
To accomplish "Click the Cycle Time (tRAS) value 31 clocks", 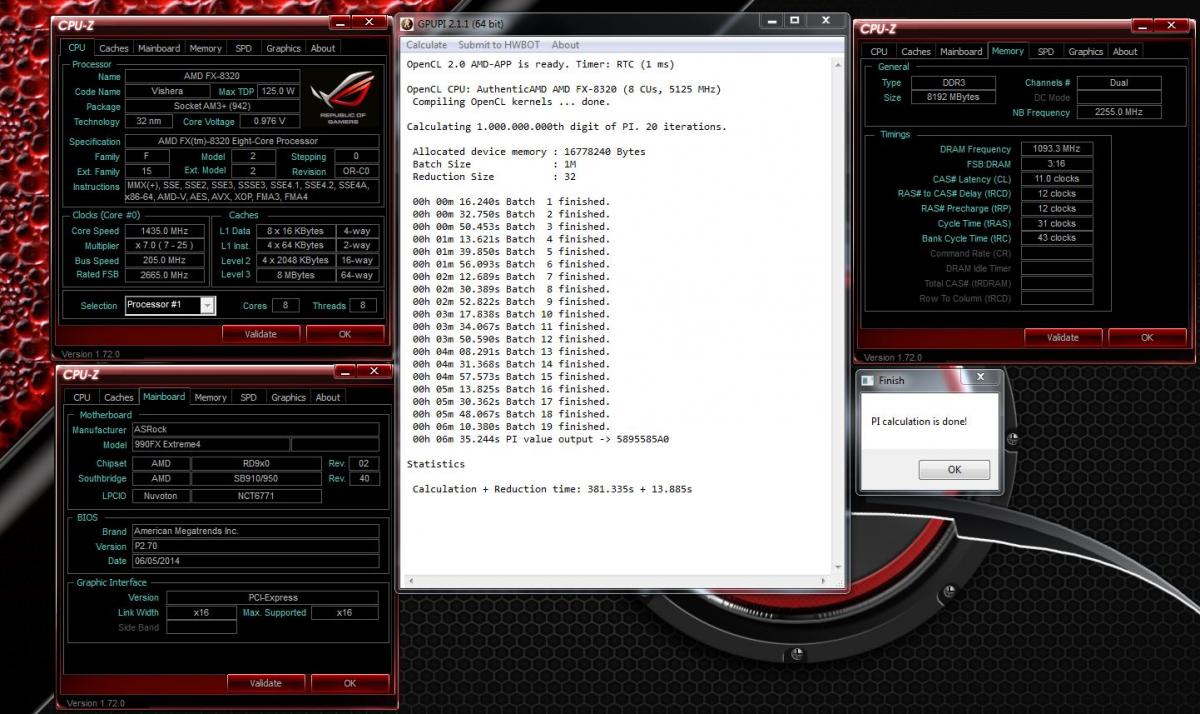I will click(x=1056, y=224).
